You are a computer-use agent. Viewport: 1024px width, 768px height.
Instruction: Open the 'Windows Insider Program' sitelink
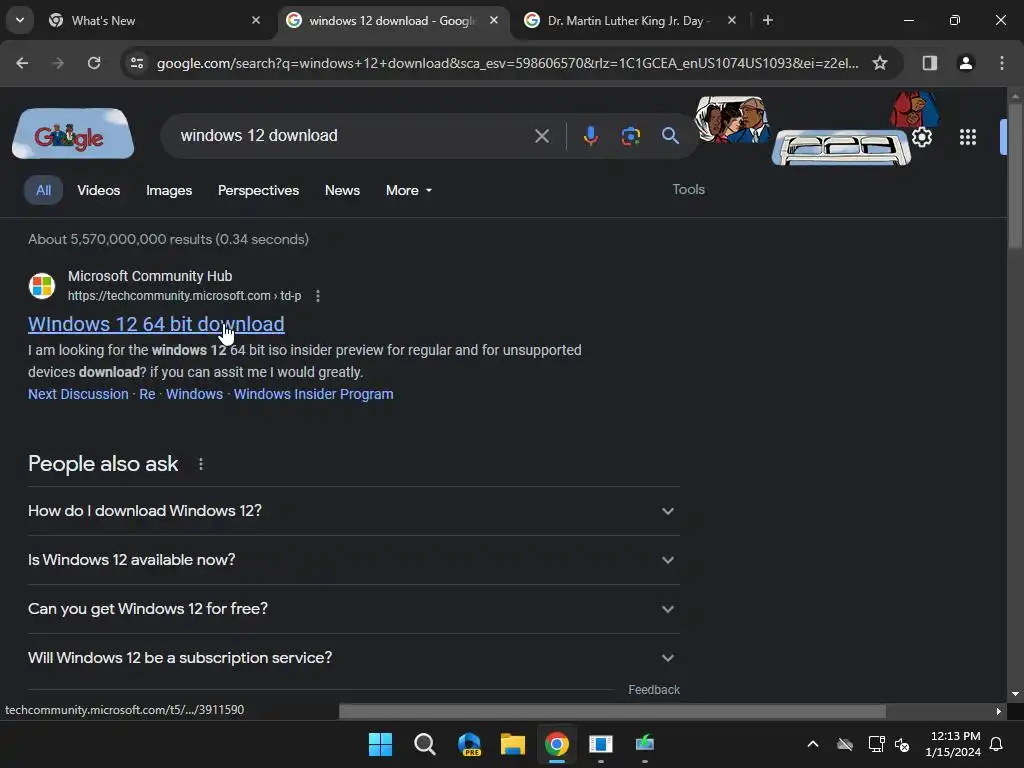click(x=313, y=394)
